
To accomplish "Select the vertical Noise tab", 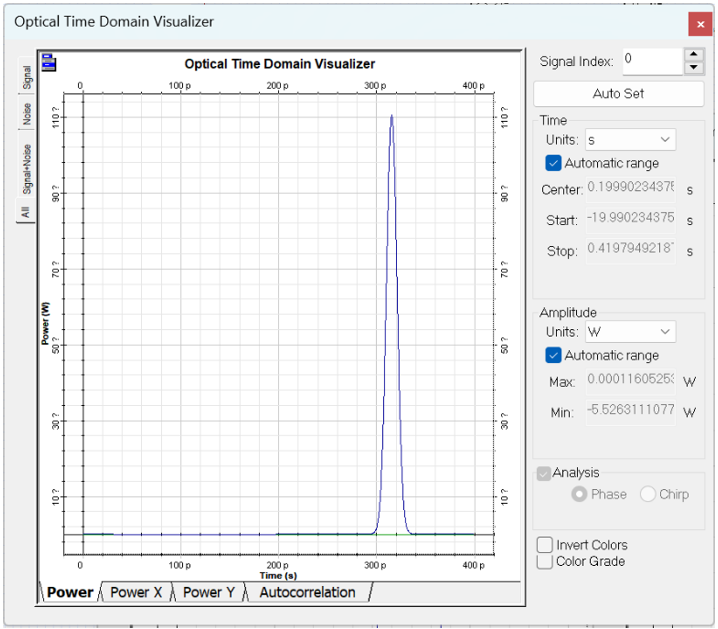I will (x=27, y=114).
